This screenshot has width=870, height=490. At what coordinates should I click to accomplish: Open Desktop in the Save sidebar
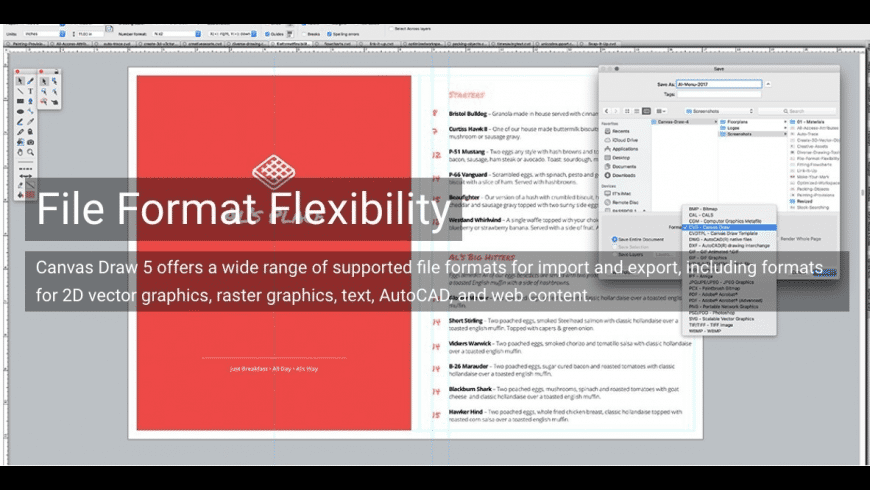(x=617, y=158)
